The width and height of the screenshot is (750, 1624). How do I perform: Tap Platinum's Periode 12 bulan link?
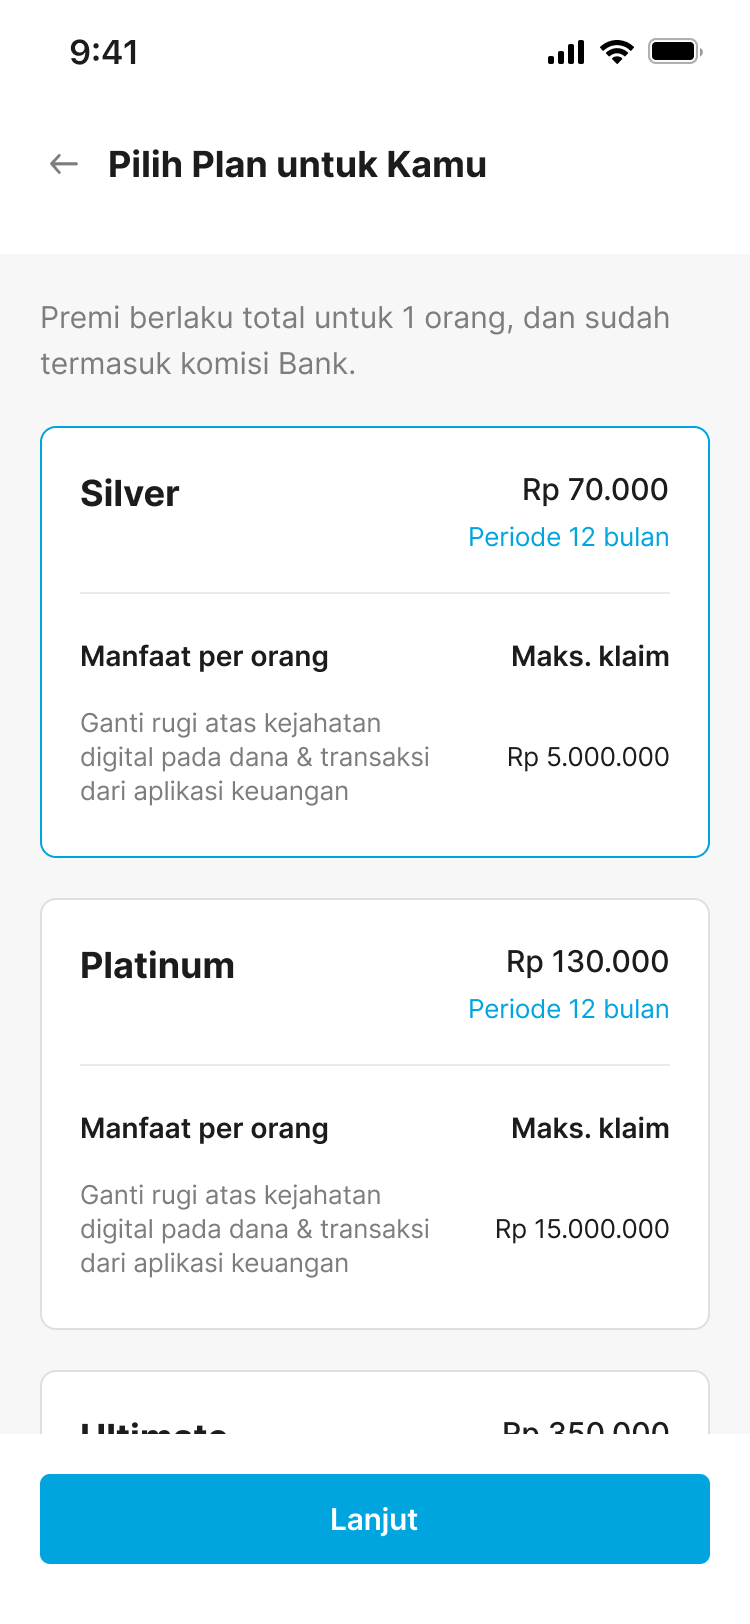569,1009
